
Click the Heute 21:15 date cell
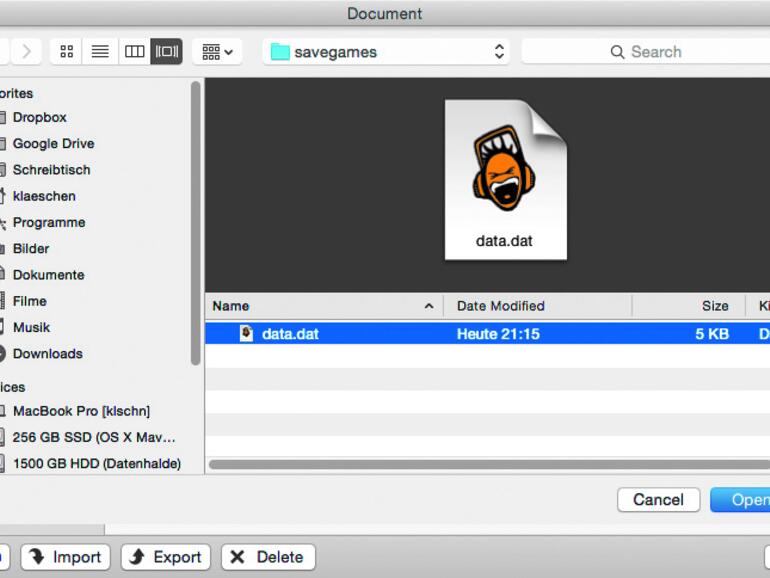(498, 334)
